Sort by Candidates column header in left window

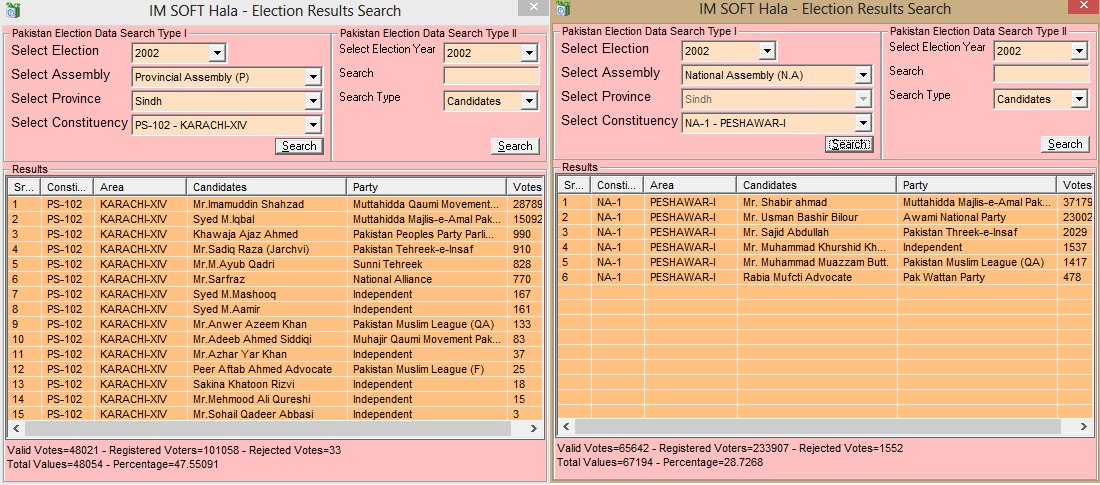click(267, 187)
